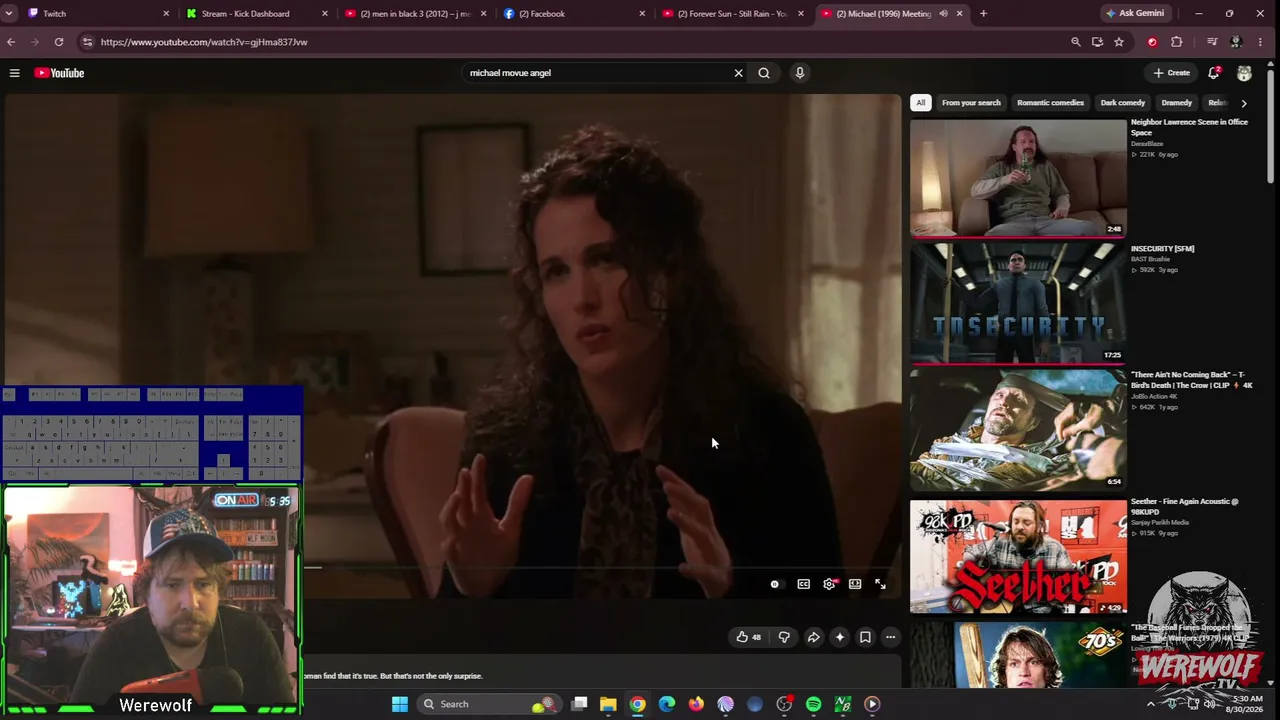
Task: Filter suggestions by Dramedy
Action: tap(1177, 103)
